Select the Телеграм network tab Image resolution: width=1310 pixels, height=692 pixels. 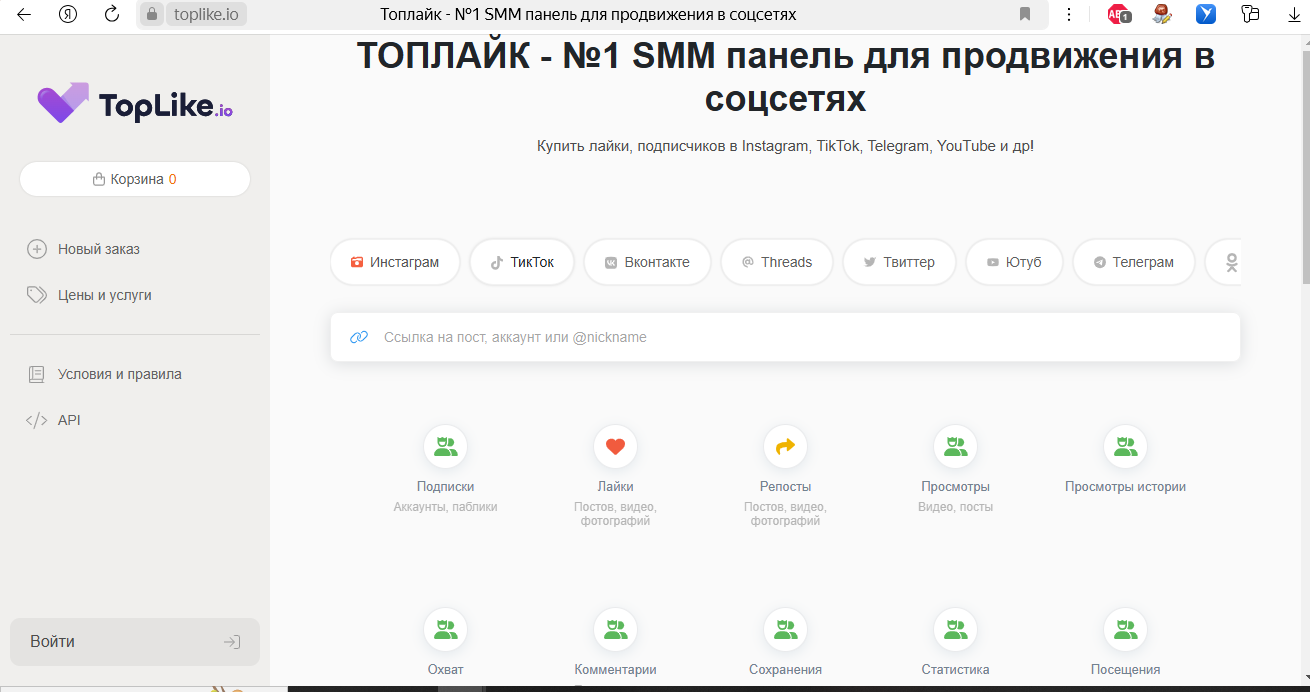click(1134, 262)
